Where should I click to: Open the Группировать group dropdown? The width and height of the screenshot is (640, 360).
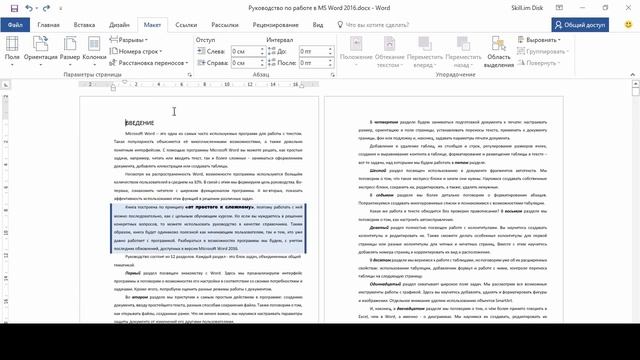[543, 51]
